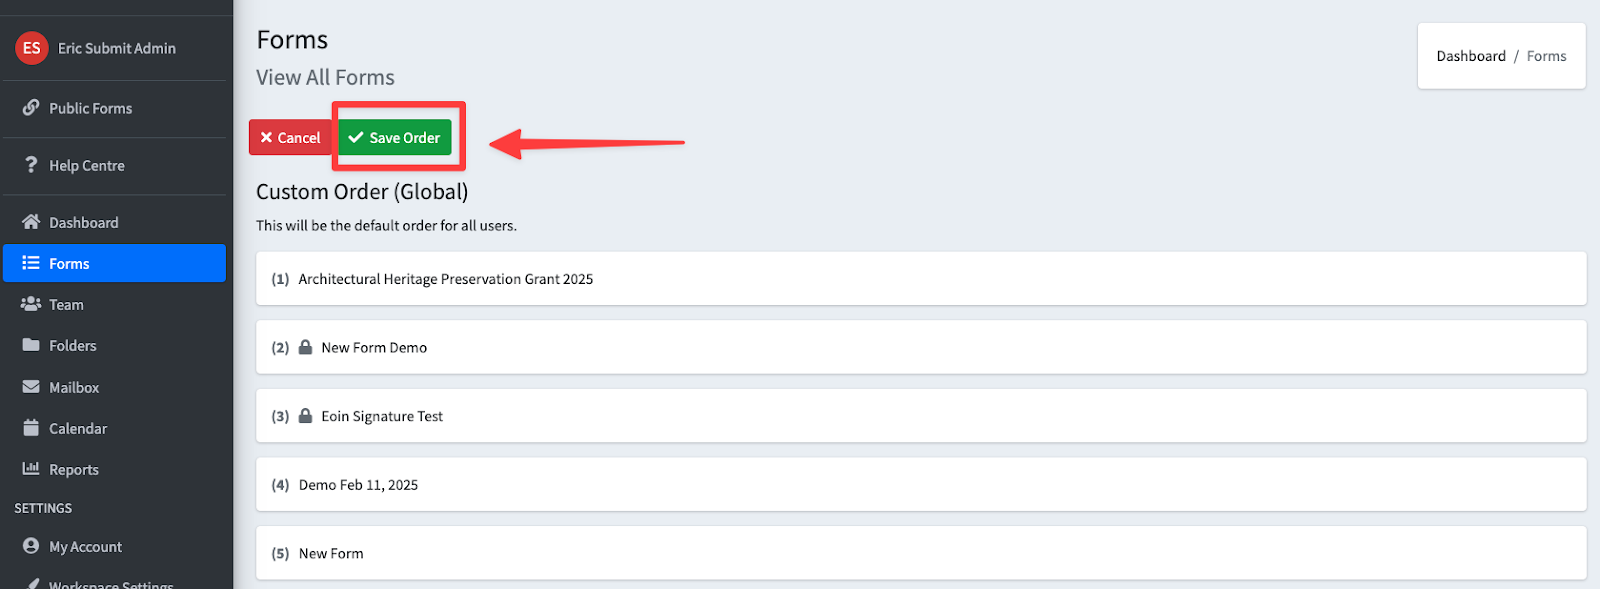Cancel the form reordering

(291, 137)
